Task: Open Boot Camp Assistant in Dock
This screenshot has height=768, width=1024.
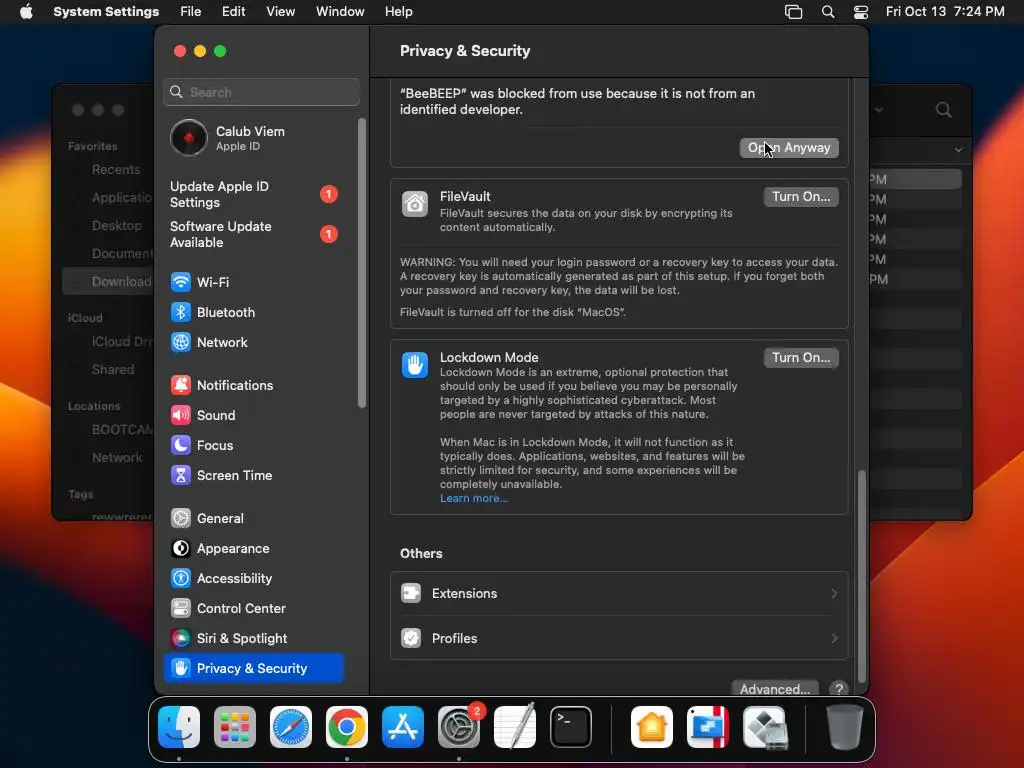Action: (x=764, y=727)
